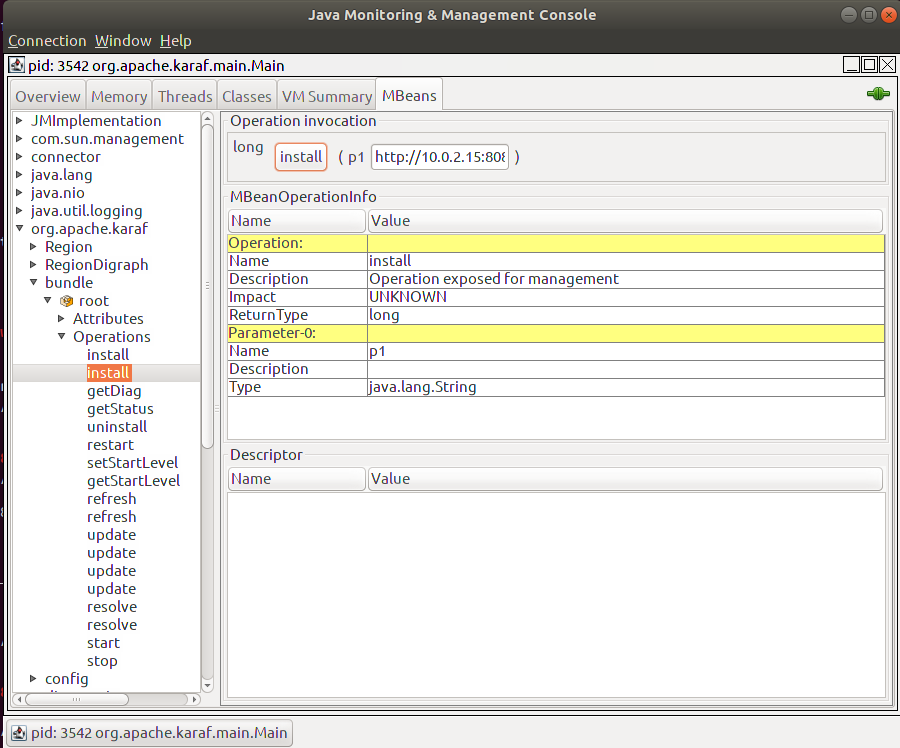This screenshot has height=748, width=900.
Task: Click the 'Operation exposed for management' cell
Action: click(626, 279)
